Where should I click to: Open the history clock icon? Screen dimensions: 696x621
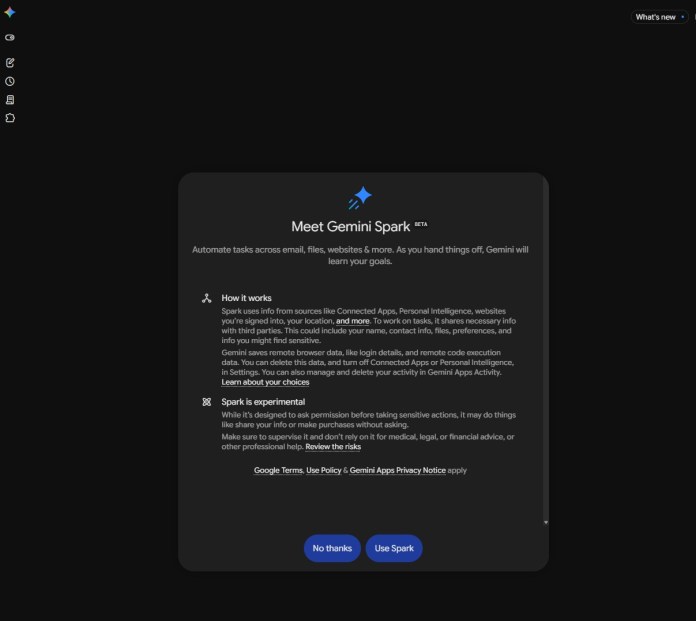click(x=10, y=81)
